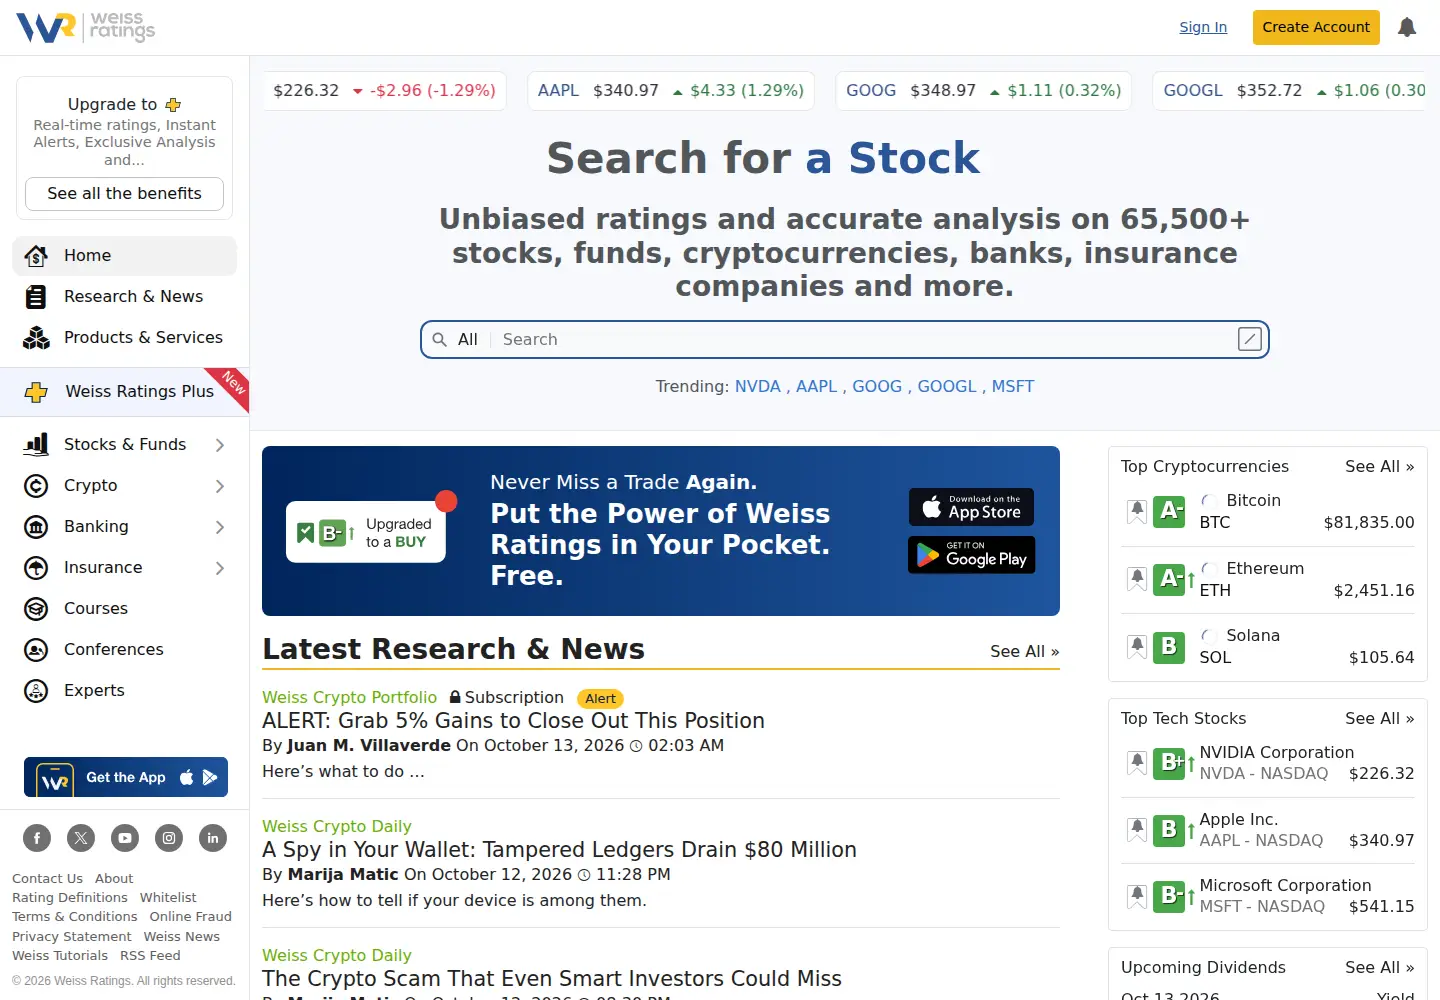Toggle alert bell for Solana
The height and width of the screenshot is (1000, 1440).
pyautogui.click(x=1137, y=647)
